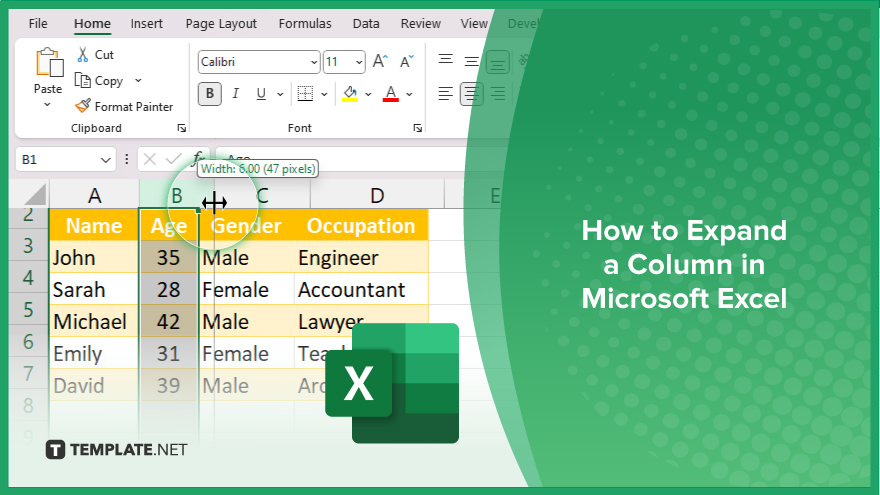Select cell containing Michael
The height and width of the screenshot is (495, 880).
click(94, 322)
